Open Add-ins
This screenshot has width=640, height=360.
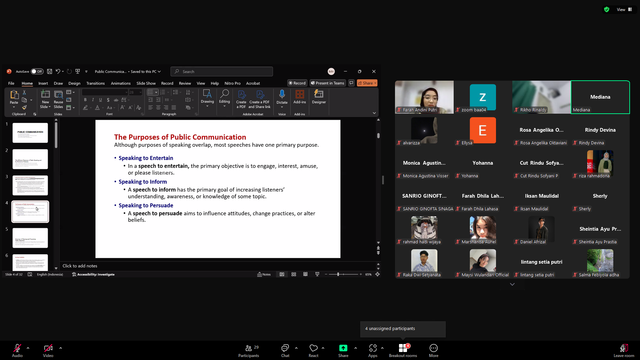pyautogui.click(x=300, y=97)
